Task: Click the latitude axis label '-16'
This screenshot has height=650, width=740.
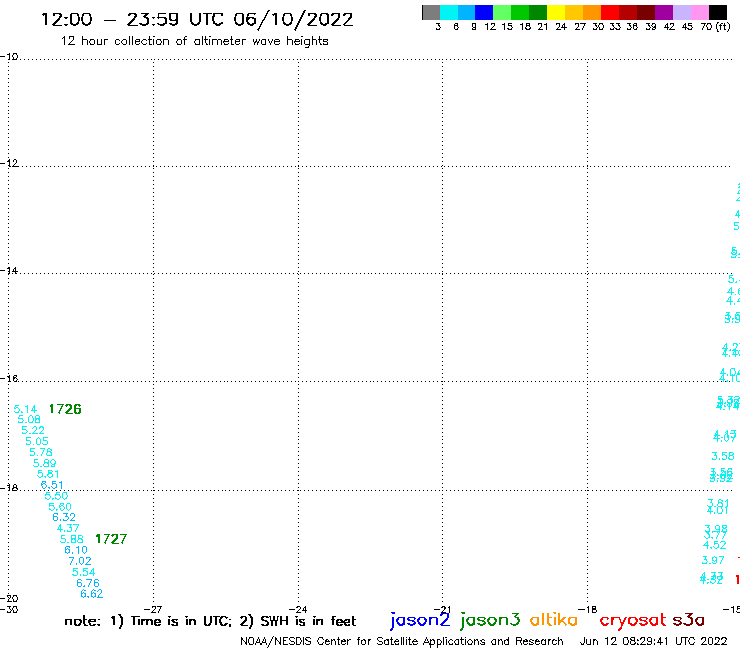Action: pos(9,379)
